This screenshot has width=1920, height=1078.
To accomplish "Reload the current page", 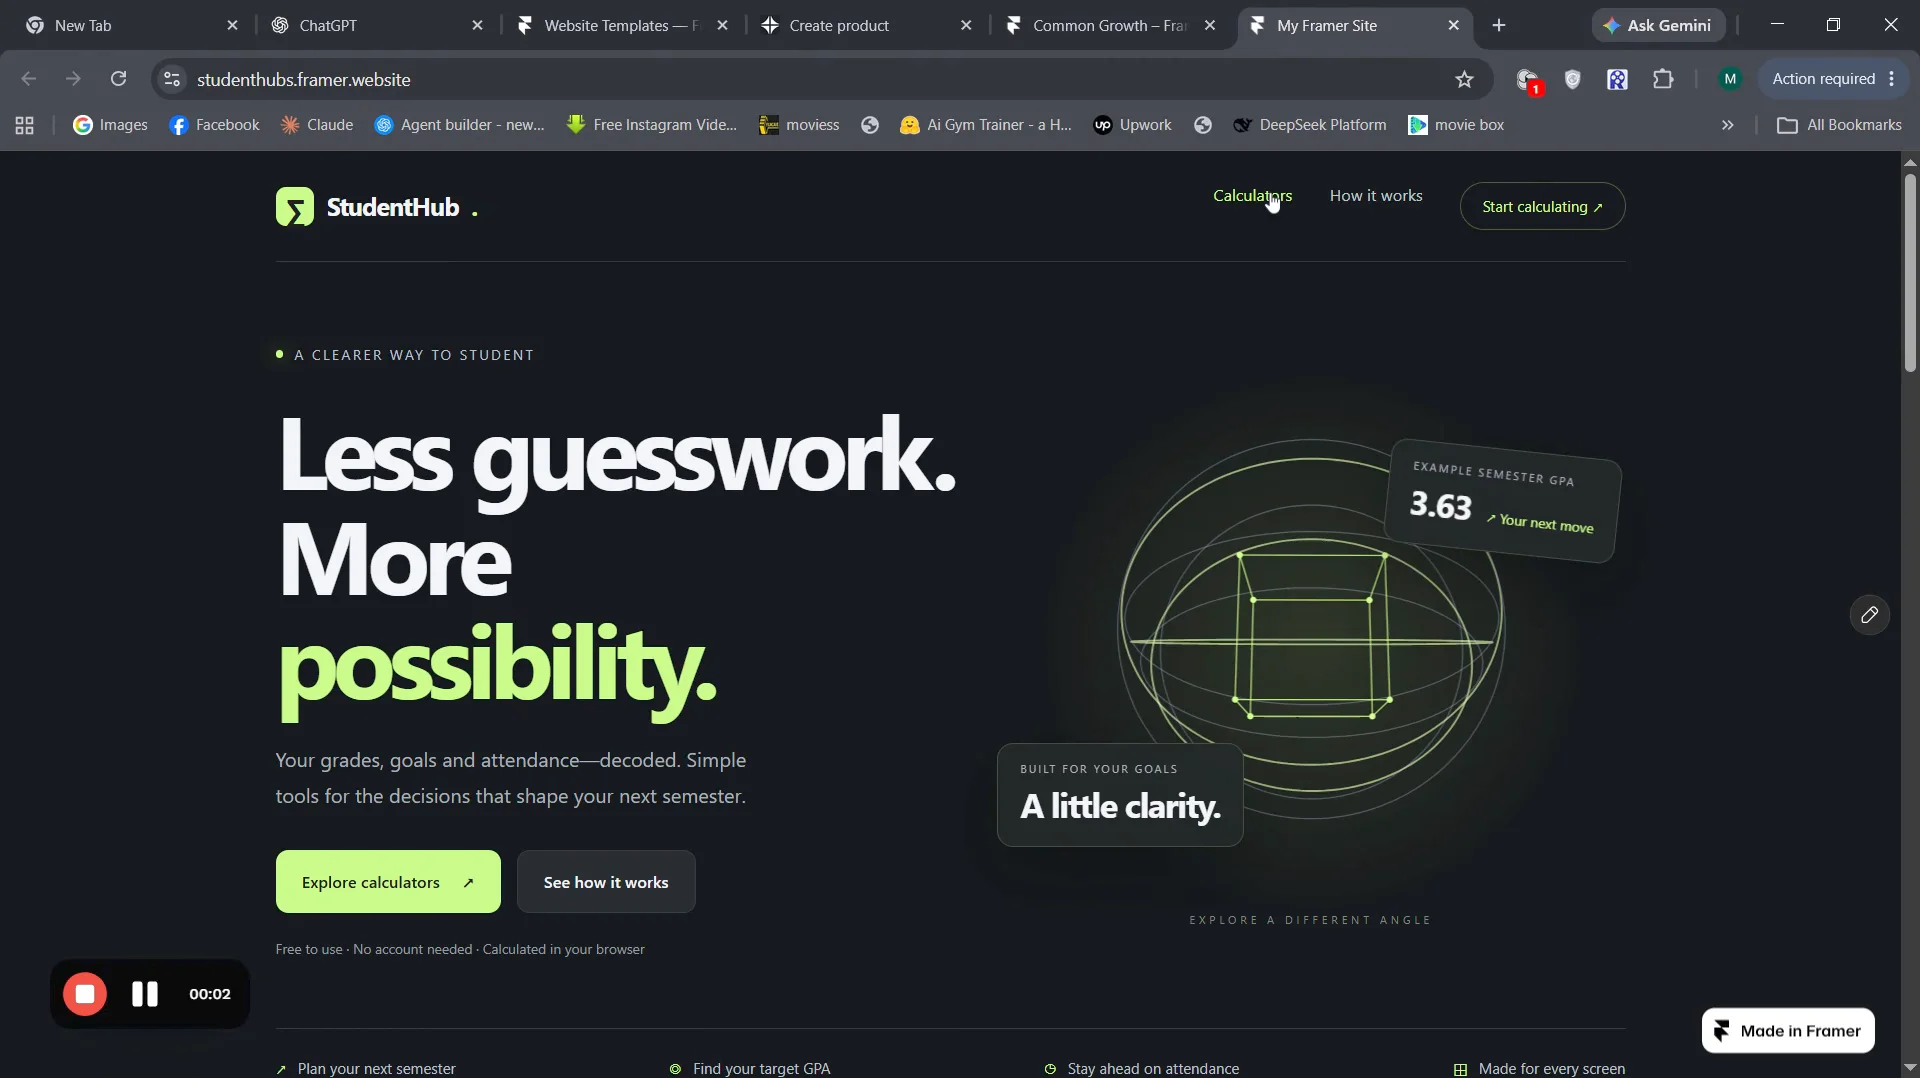I will click(x=118, y=79).
